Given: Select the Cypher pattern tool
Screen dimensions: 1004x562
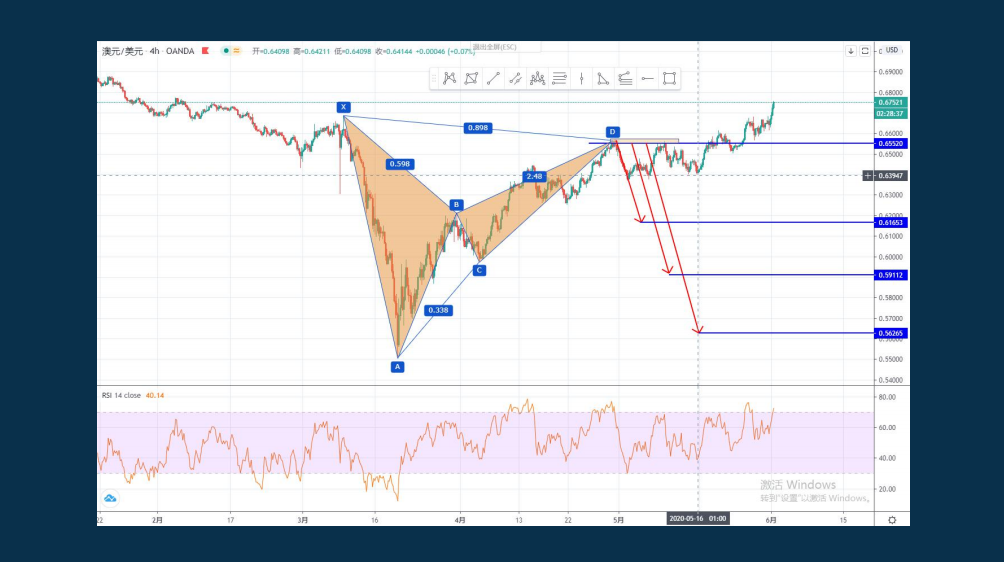Looking at the screenshot, I should pos(471,78).
